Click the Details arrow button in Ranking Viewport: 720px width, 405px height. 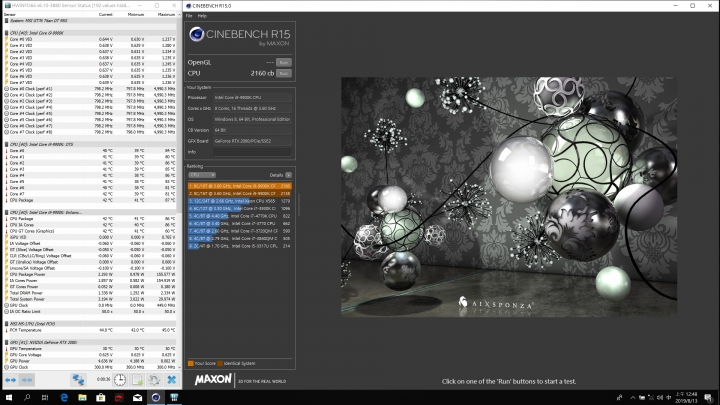[x=288, y=175]
